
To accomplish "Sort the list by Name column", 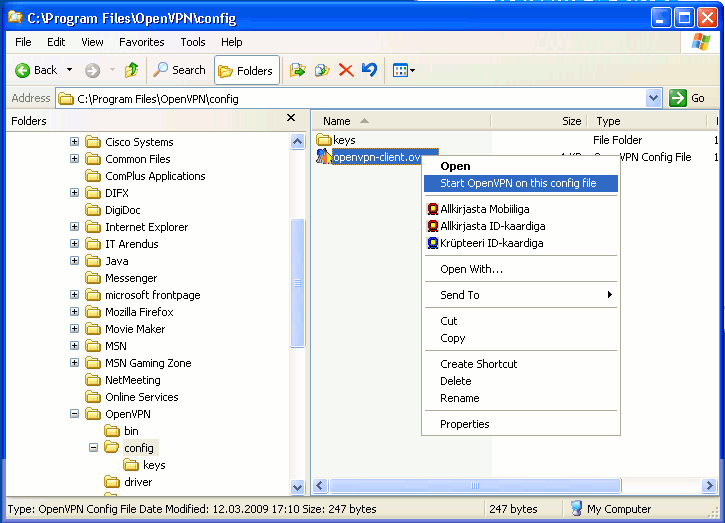I will [x=401, y=121].
